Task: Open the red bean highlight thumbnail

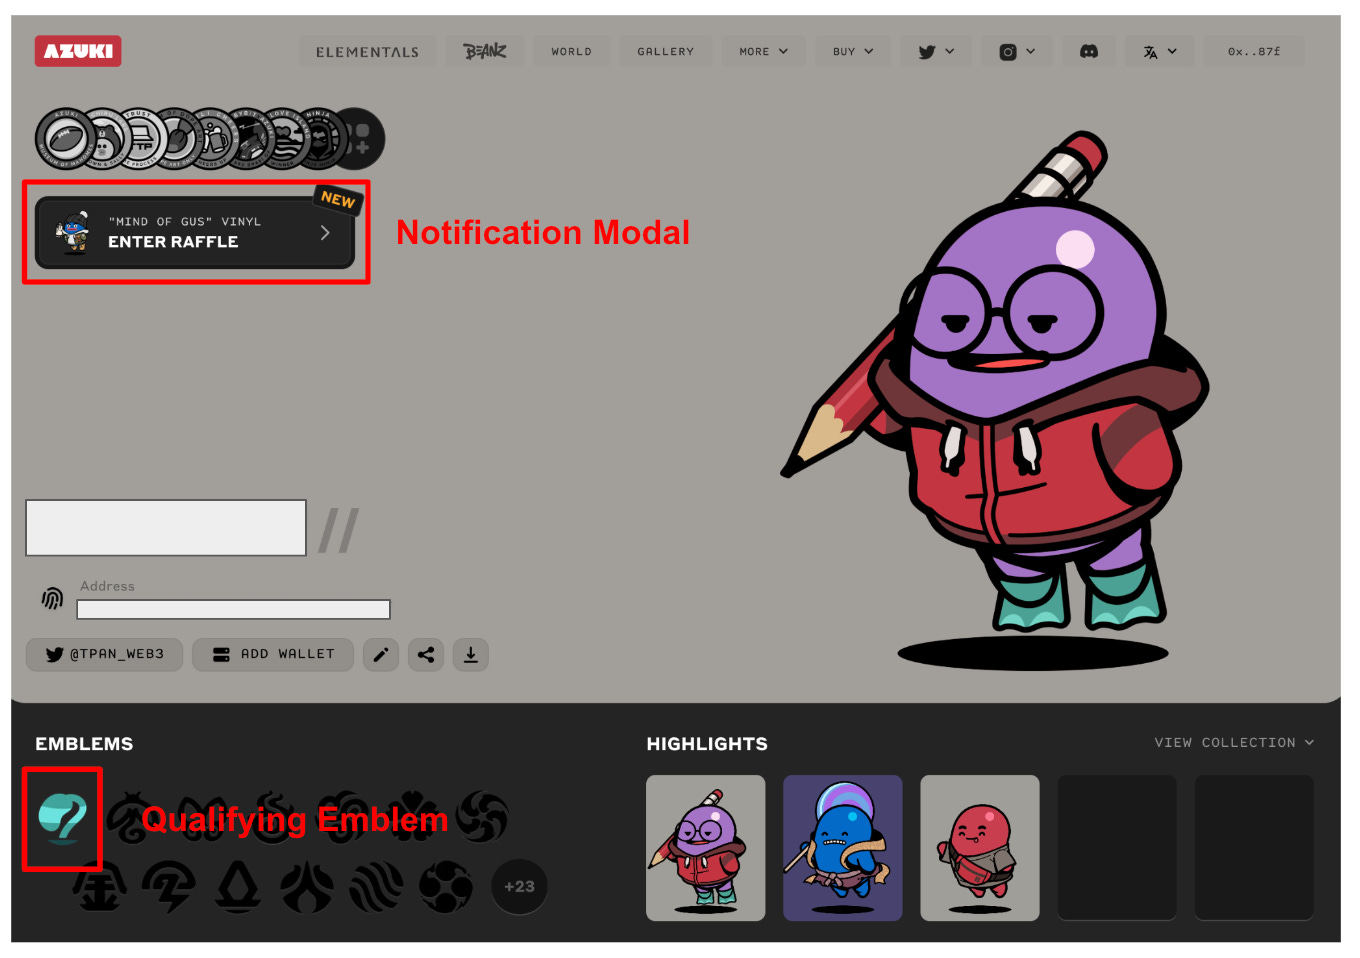Action: (980, 848)
